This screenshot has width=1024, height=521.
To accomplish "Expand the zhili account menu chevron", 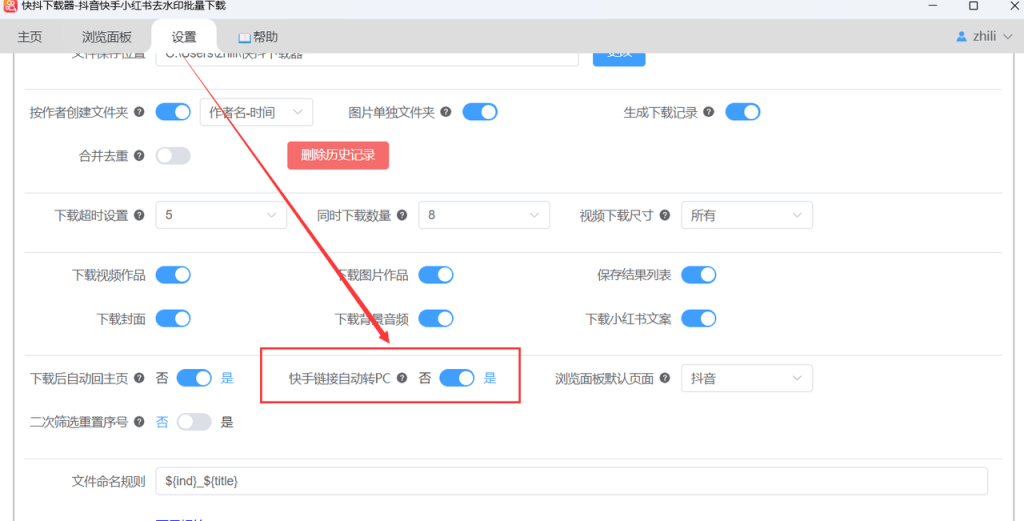I will (x=1008, y=37).
